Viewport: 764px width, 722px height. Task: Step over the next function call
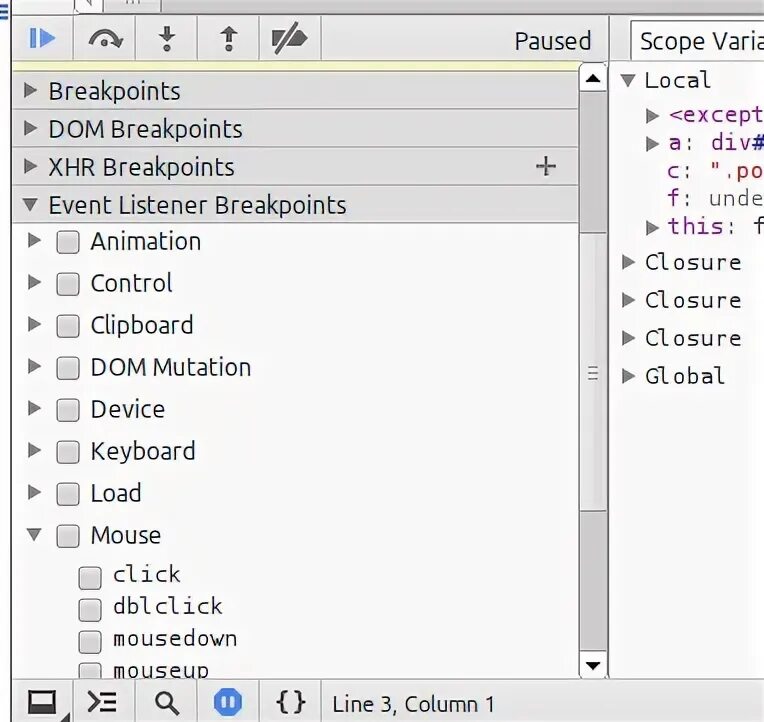pyautogui.click(x=105, y=39)
